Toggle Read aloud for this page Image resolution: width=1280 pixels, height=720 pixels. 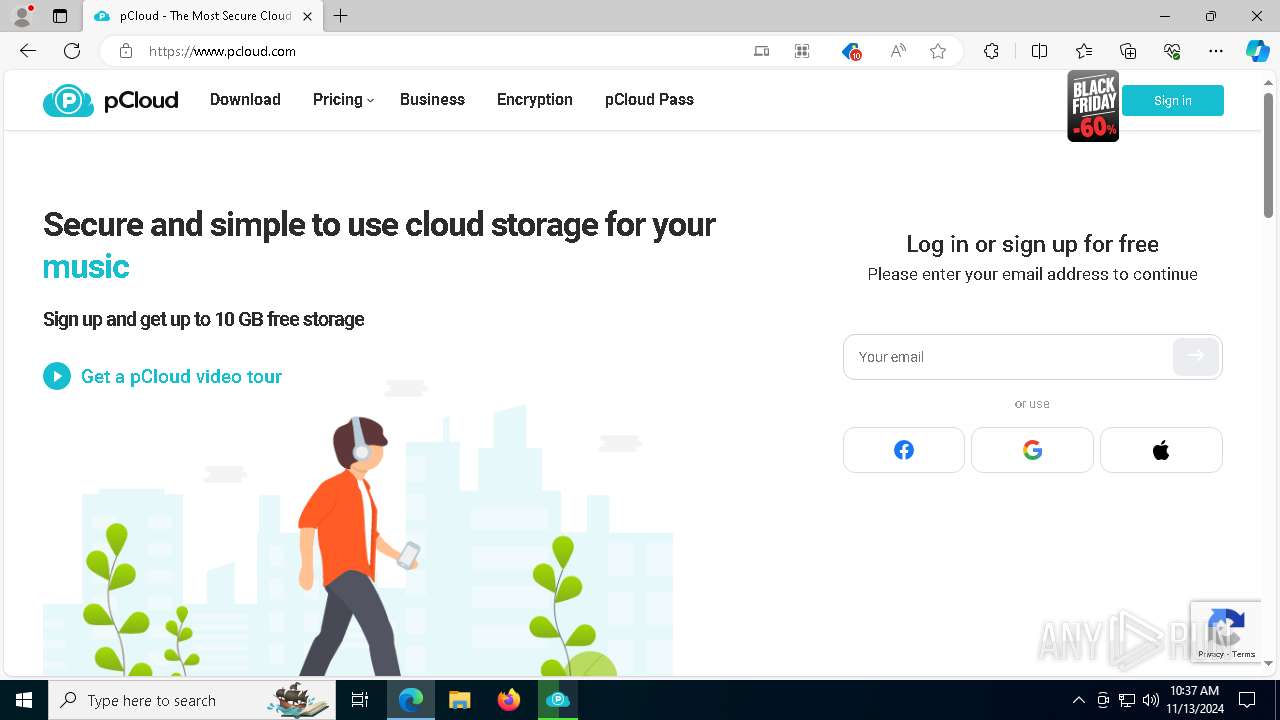pyautogui.click(x=898, y=51)
